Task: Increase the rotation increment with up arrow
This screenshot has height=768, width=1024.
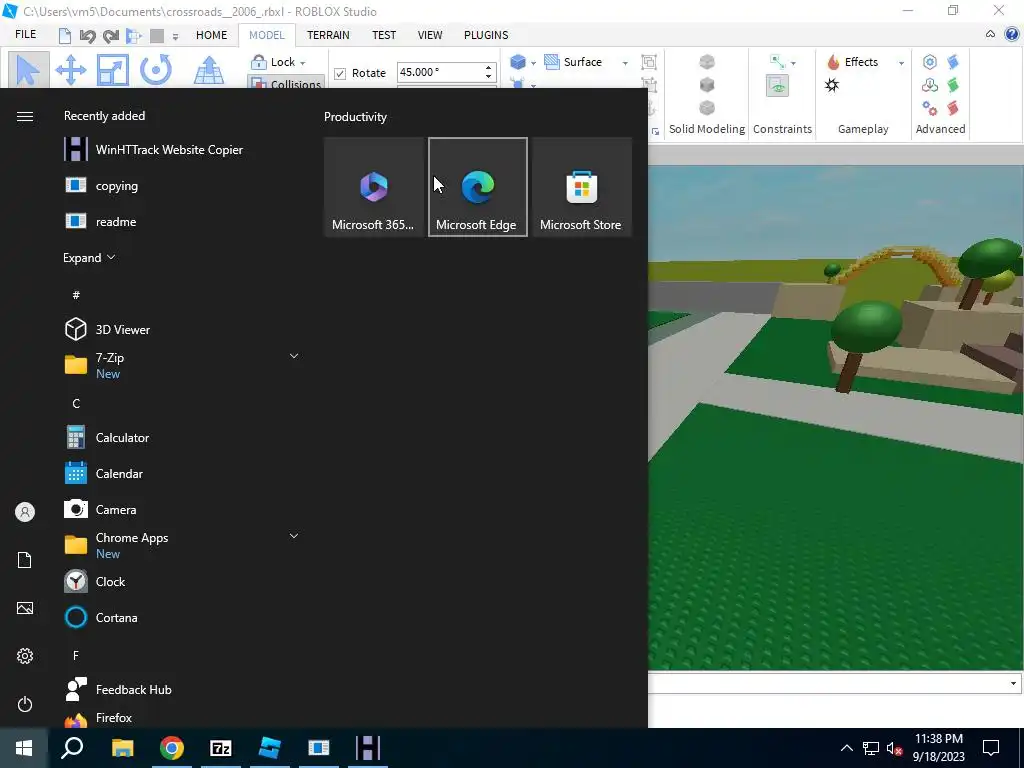Action: pos(488,67)
